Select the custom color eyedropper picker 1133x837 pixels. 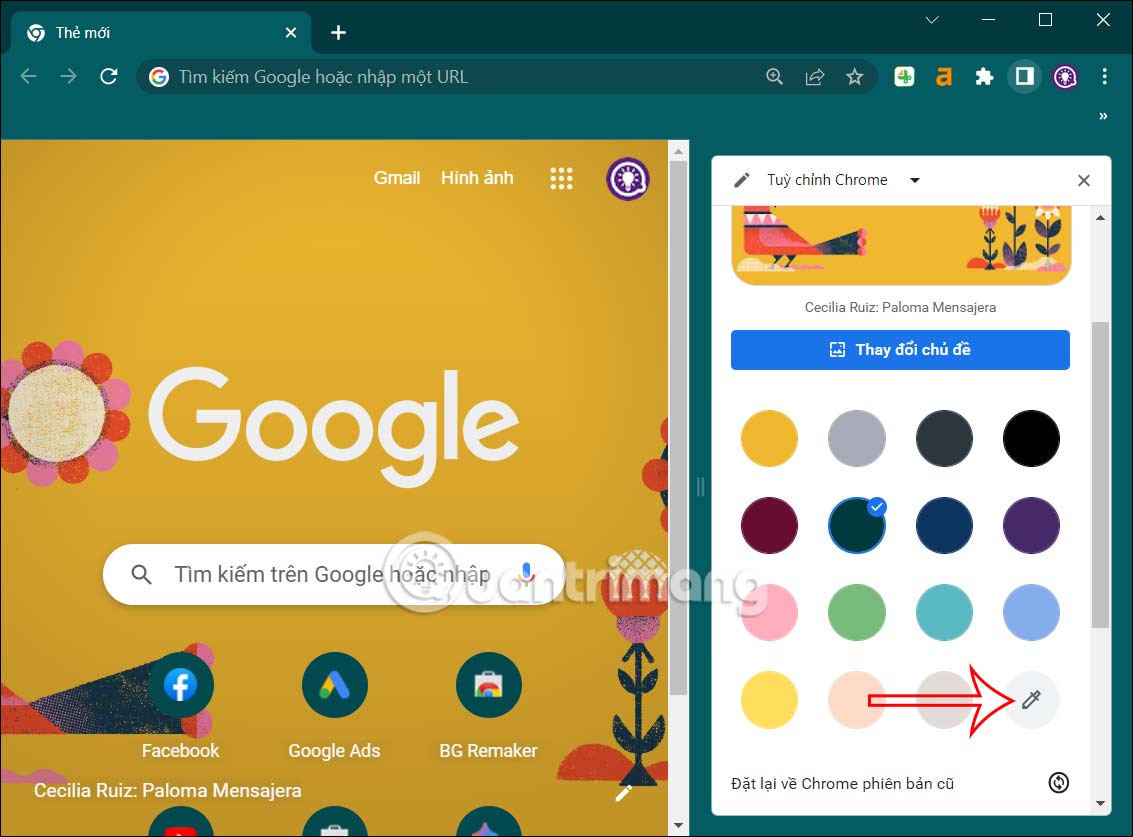coord(1031,700)
